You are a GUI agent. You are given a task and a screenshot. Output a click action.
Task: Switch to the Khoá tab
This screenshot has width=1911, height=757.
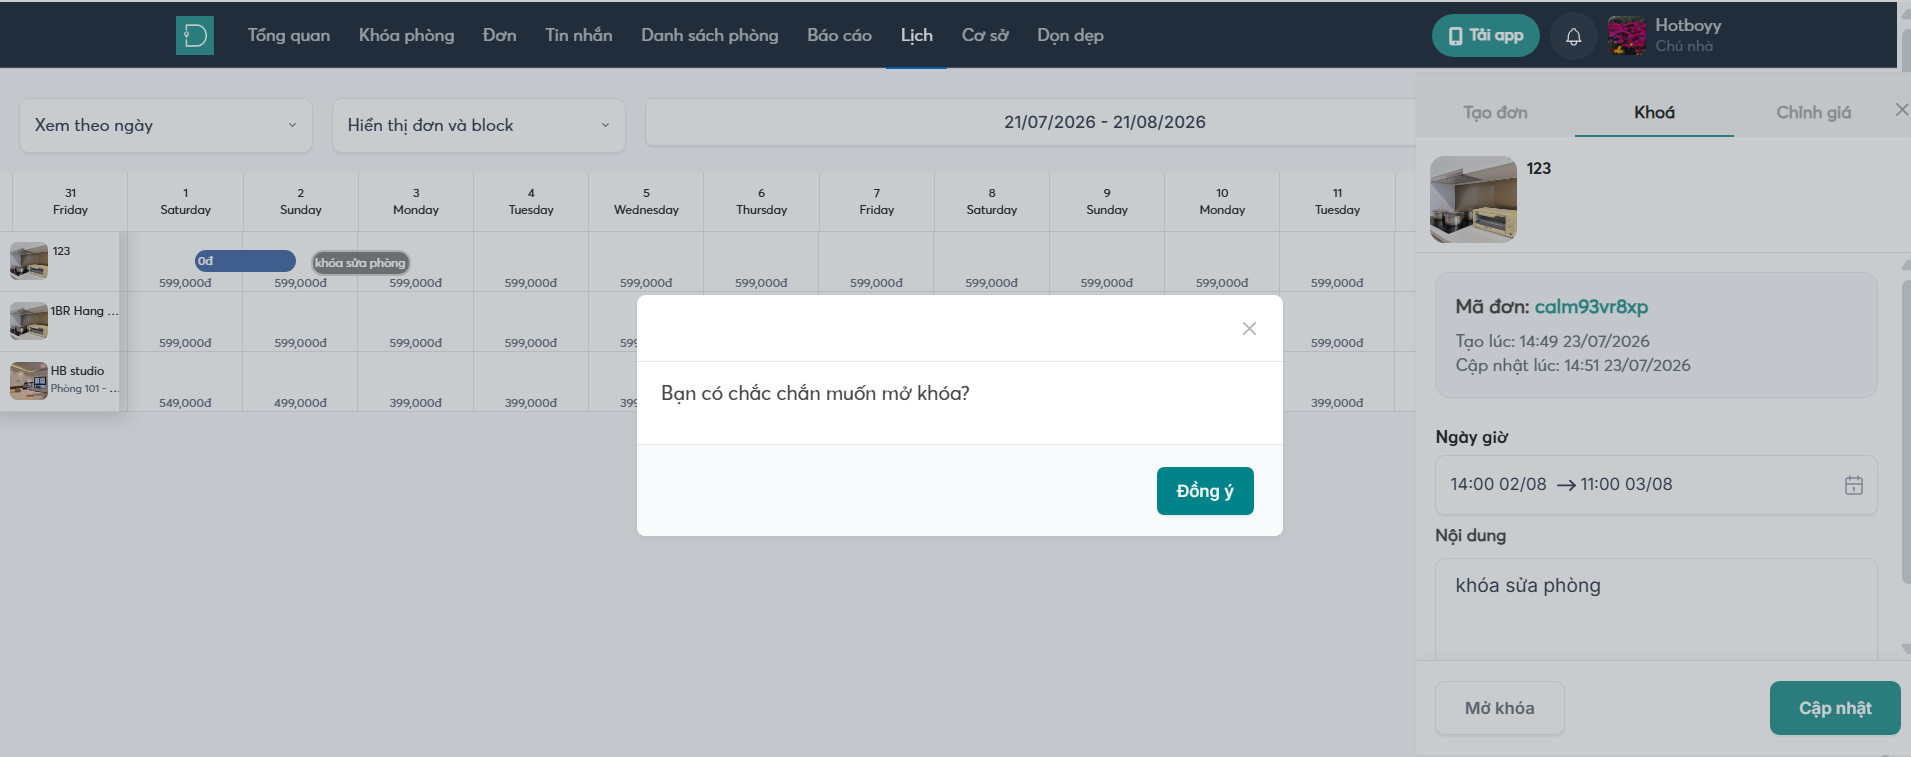click(1654, 112)
